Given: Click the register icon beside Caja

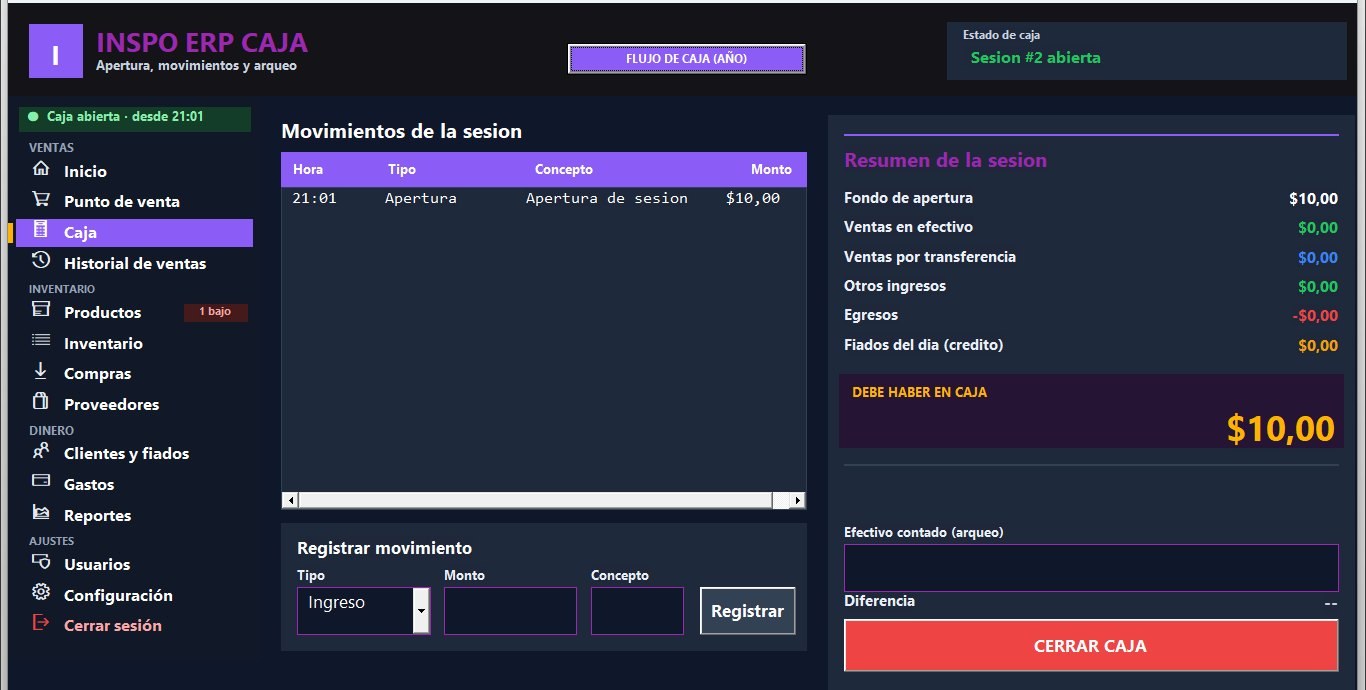Looking at the screenshot, I should pyautogui.click(x=40, y=230).
